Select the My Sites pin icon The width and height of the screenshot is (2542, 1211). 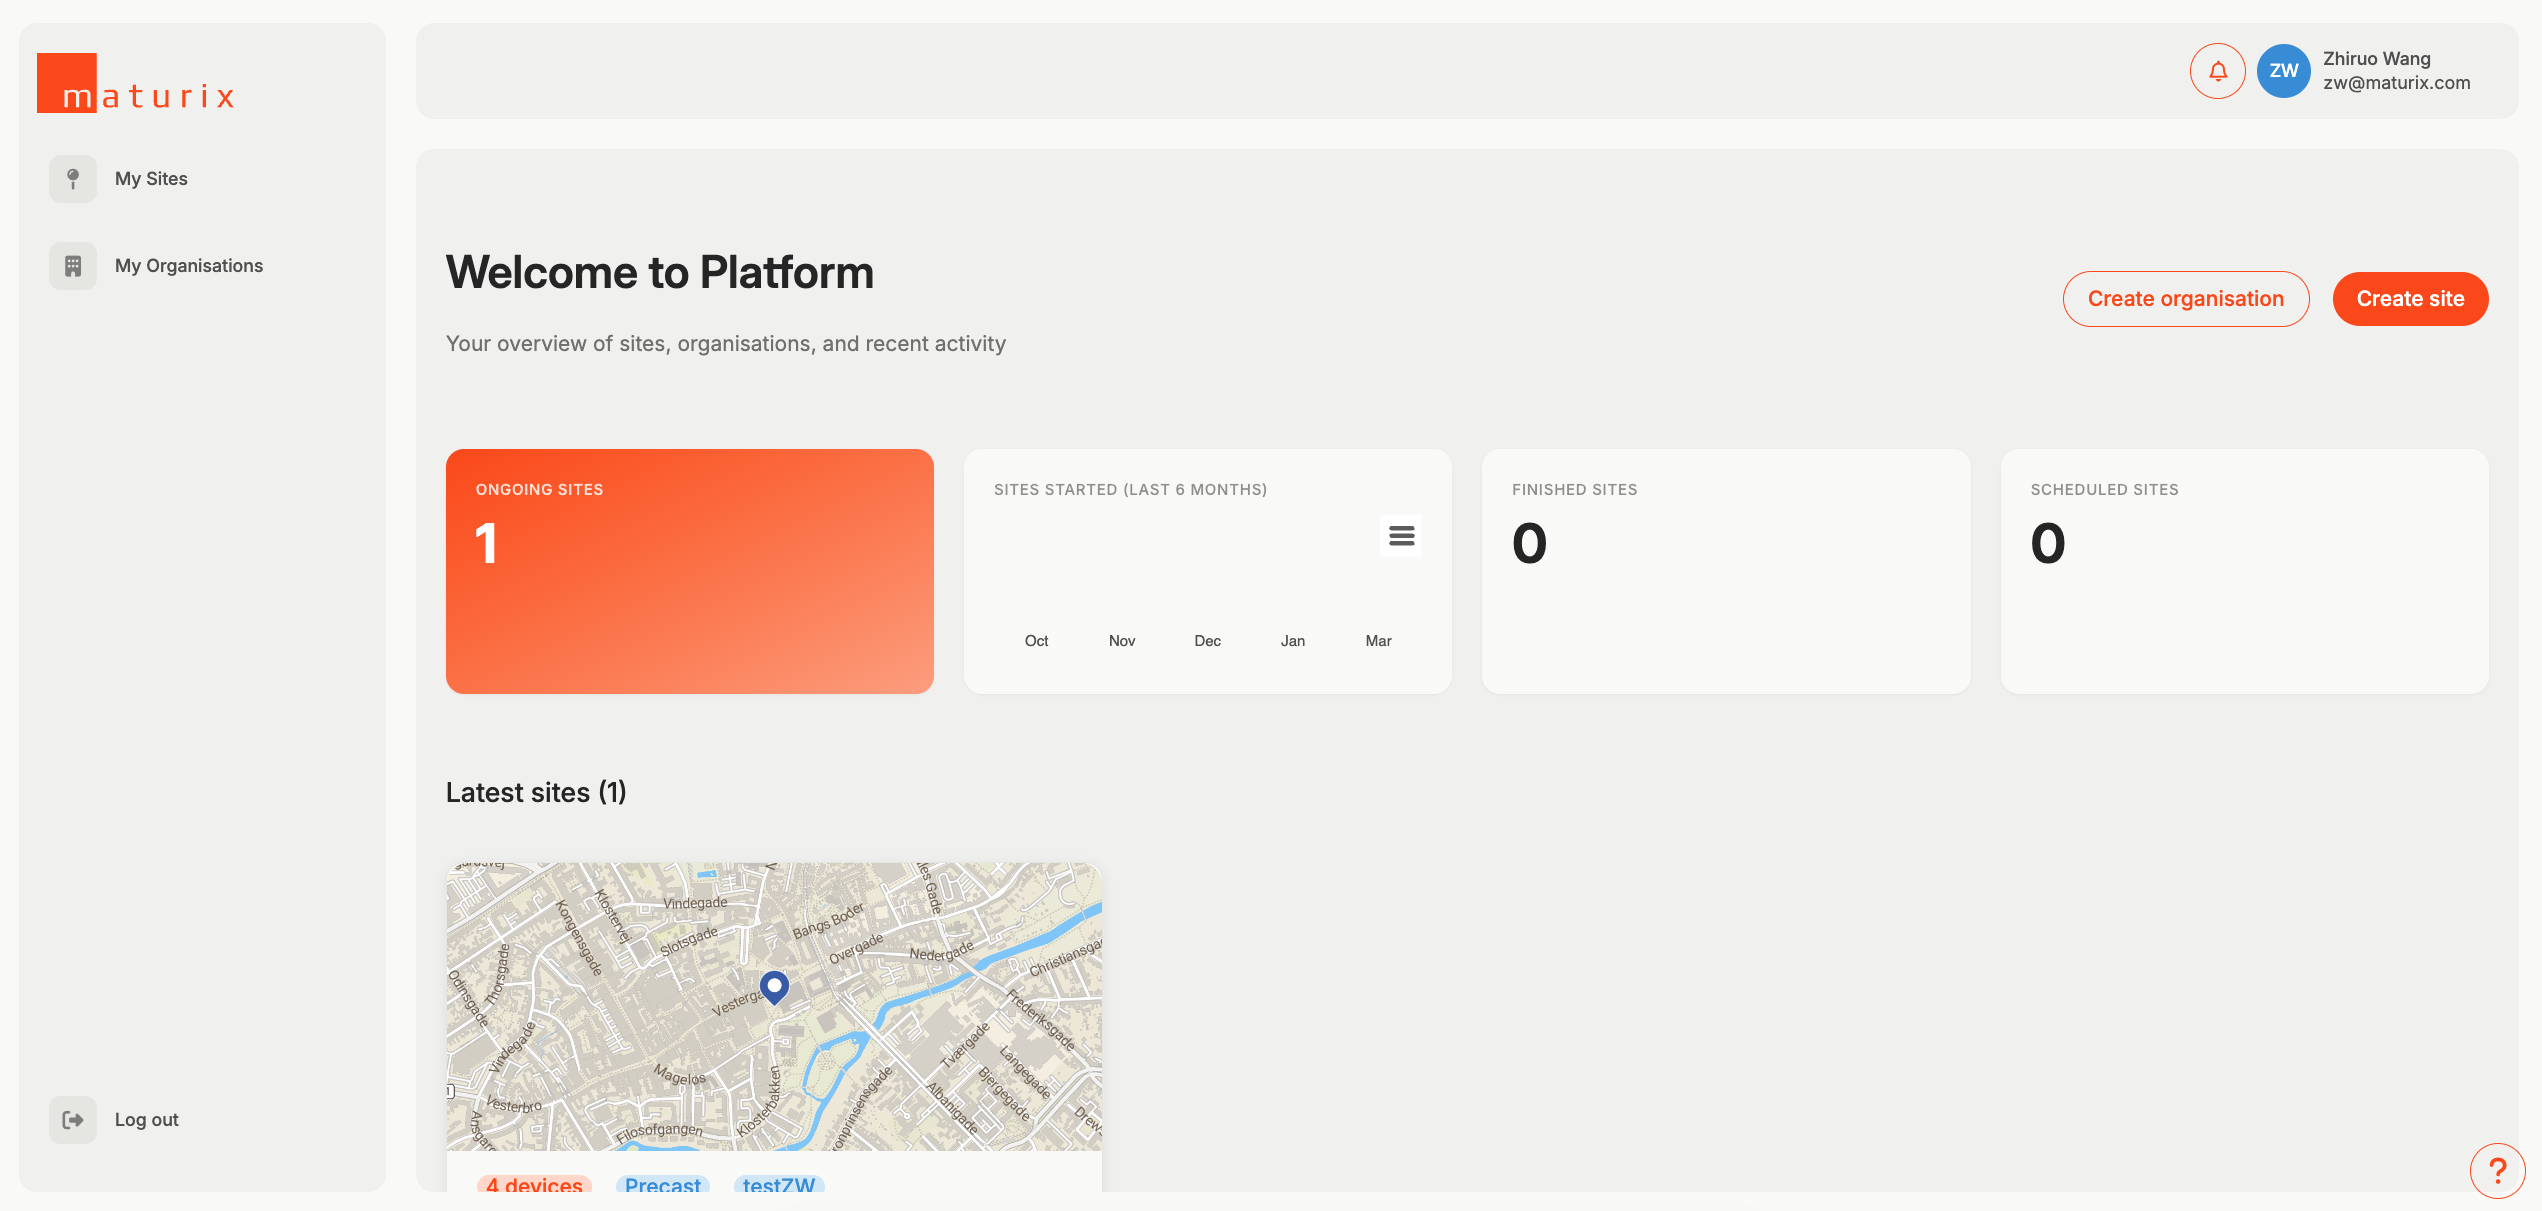(x=71, y=178)
